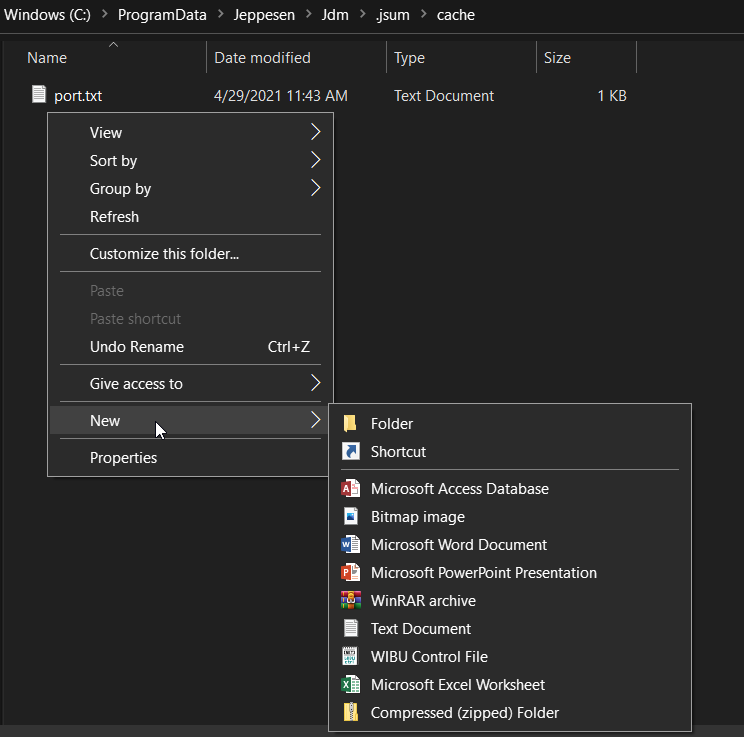Image resolution: width=744 pixels, height=737 pixels.
Task: Expand the View submenu arrow
Action: 315,133
